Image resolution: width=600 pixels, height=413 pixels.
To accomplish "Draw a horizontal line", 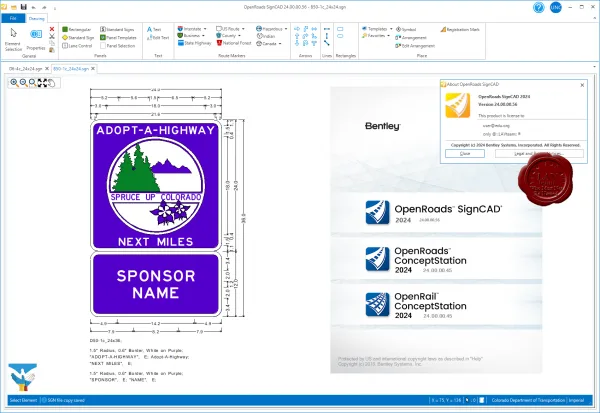I will (x=327, y=29).
